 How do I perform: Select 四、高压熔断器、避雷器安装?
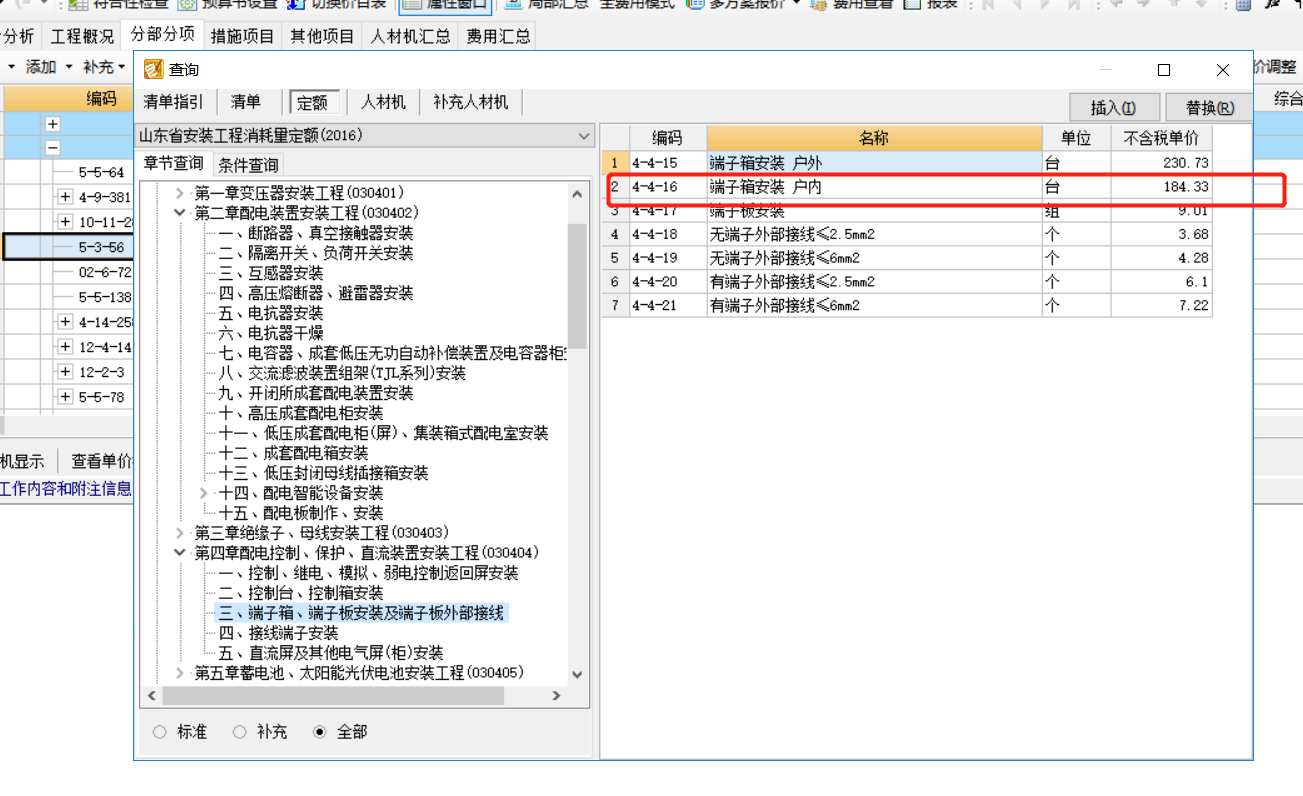(316, 293)
